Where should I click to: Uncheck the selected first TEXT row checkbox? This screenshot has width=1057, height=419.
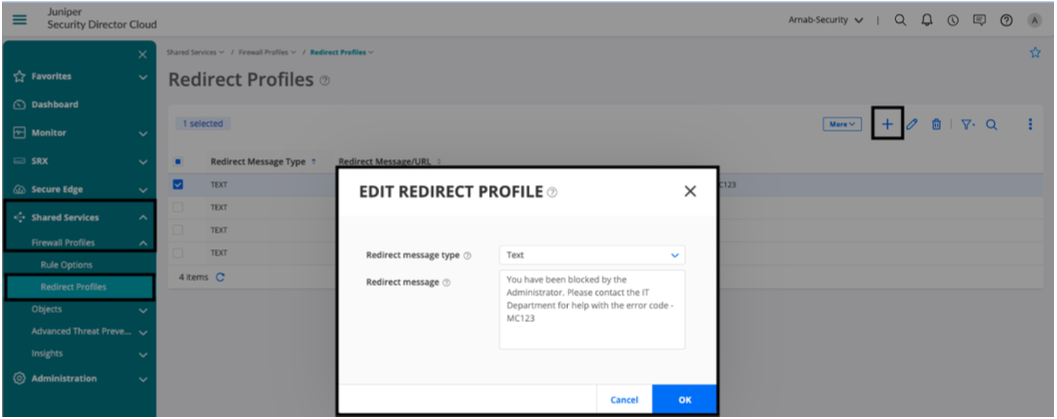coord(178,184)
